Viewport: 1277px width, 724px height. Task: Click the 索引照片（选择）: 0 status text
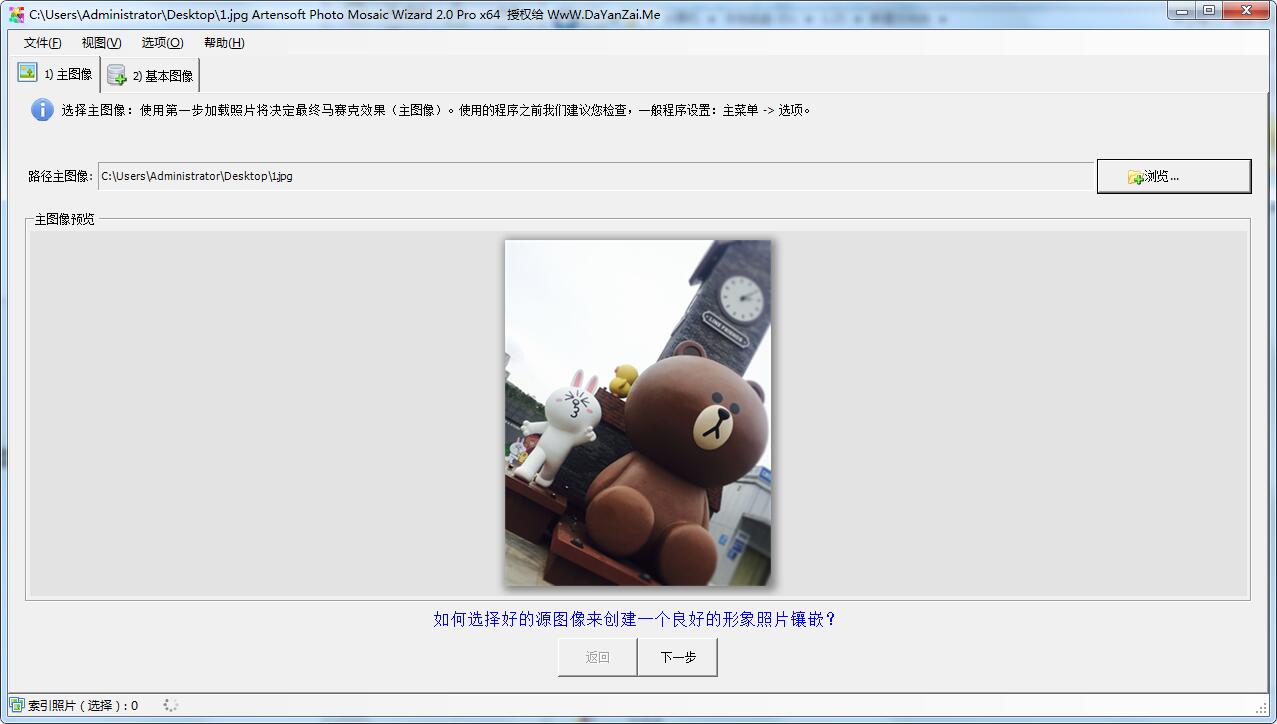[83, 705]
